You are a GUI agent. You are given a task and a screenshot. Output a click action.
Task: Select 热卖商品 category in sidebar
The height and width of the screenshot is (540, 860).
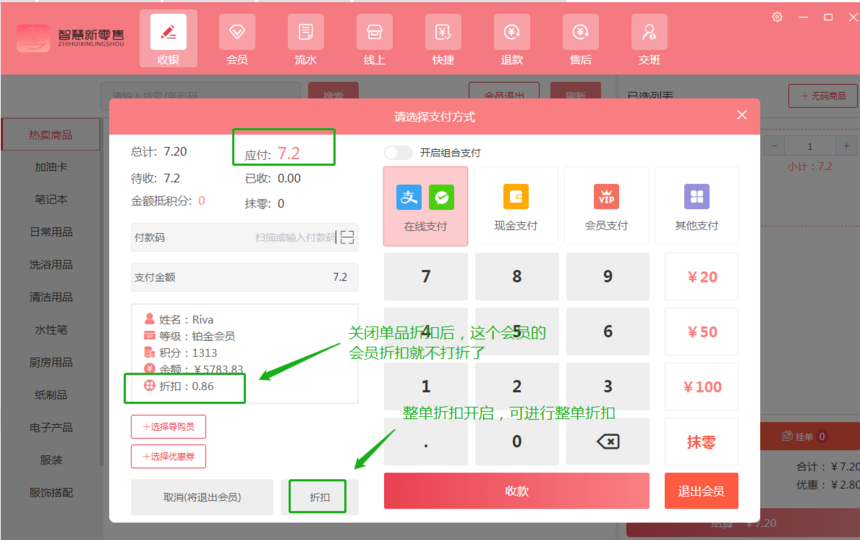click(50, 134)
